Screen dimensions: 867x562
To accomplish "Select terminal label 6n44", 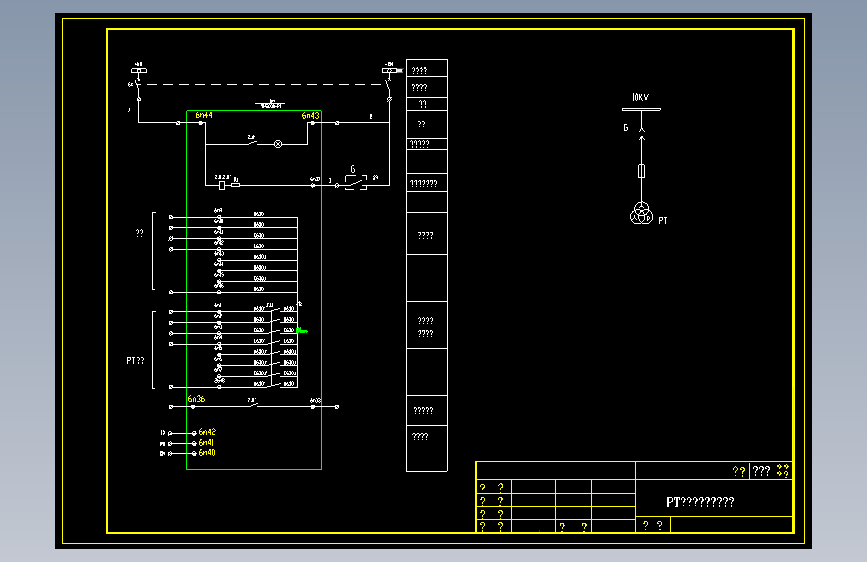I will (204, 115).
